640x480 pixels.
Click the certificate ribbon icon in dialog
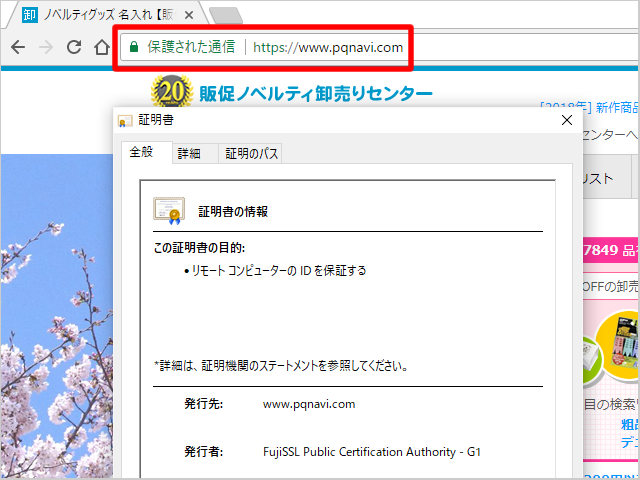pos(168,210)
